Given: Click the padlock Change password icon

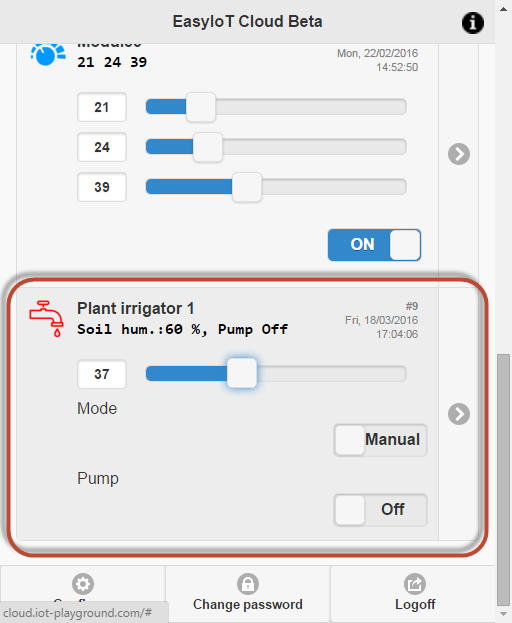Looking at the screenshot, I should [248, 584].
